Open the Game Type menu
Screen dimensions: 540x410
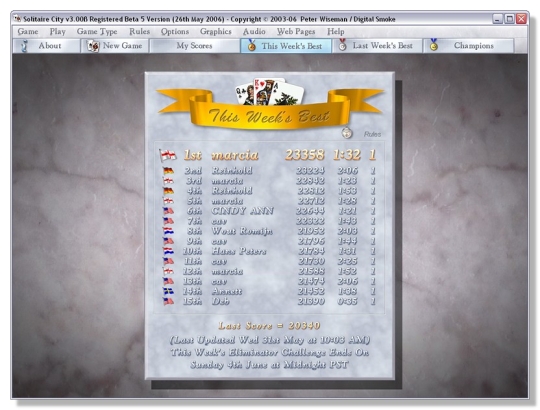(97, 32)
